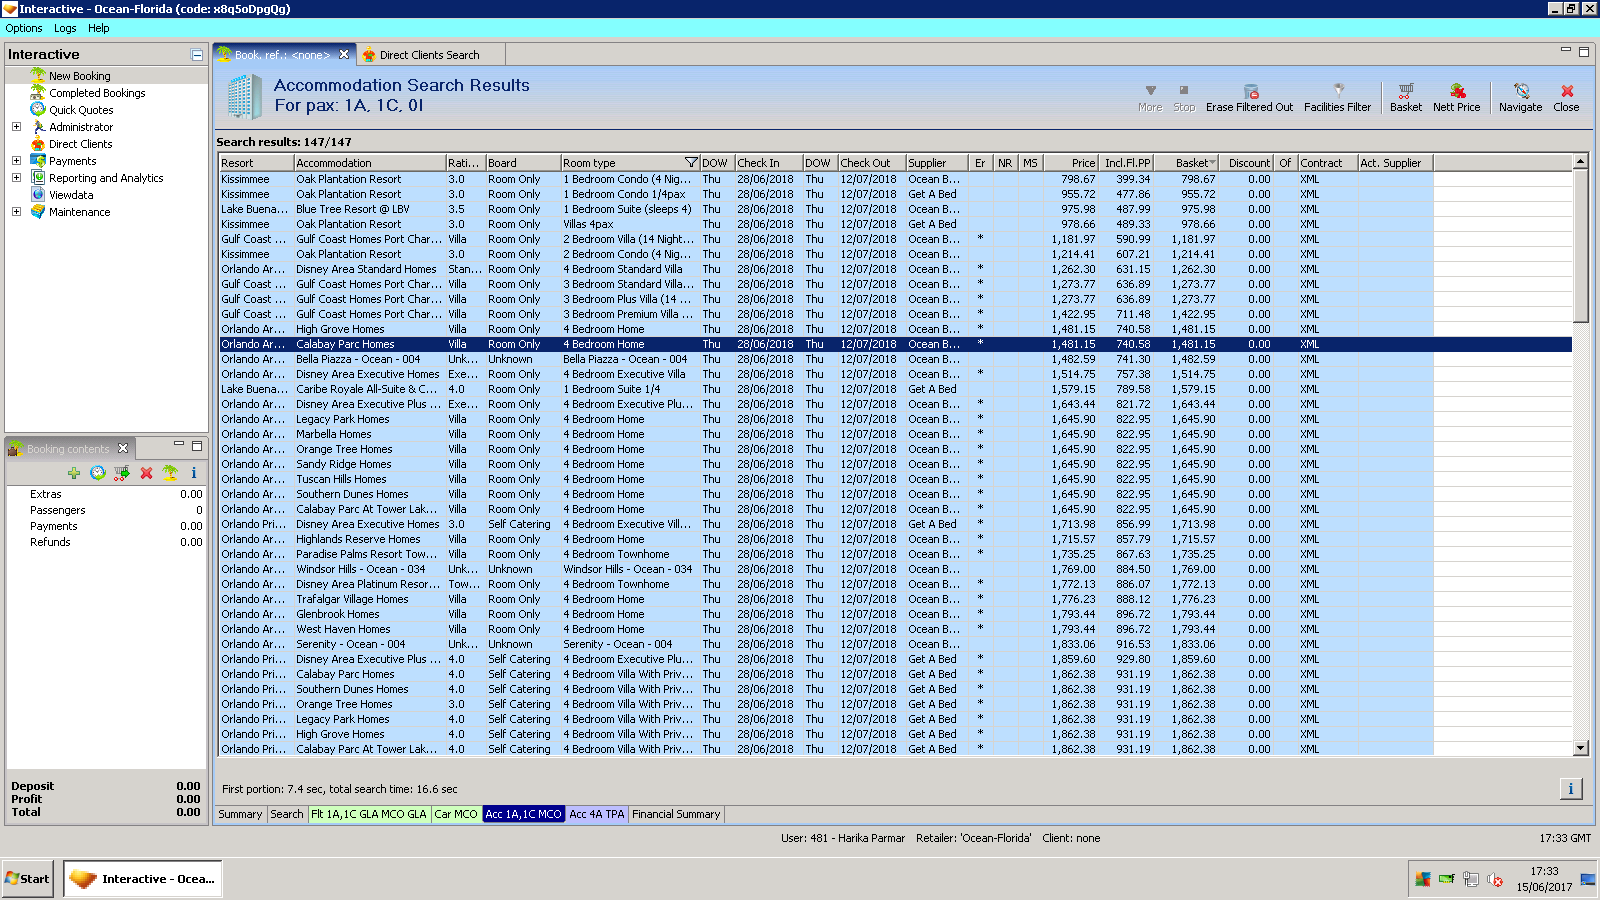
Task: Click the Erase Filtered Out toolbar icon
Action: (x=1250, y=91)
